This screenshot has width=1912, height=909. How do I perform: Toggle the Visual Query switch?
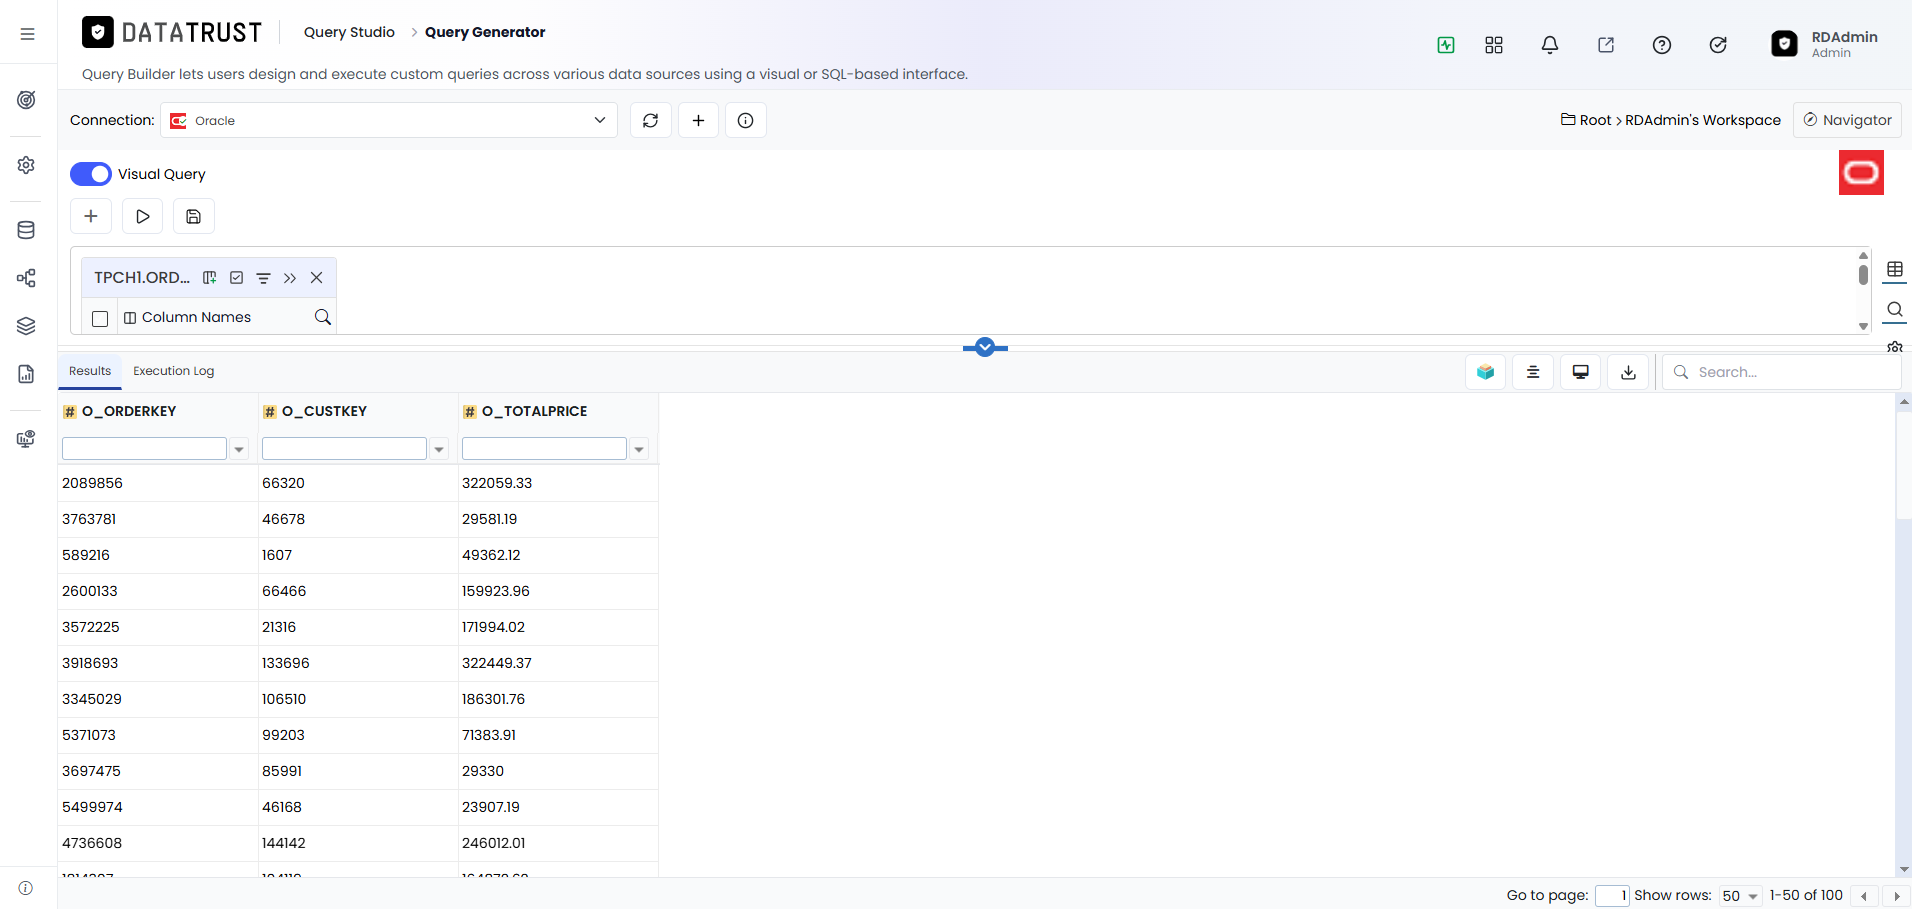[91, 174]
